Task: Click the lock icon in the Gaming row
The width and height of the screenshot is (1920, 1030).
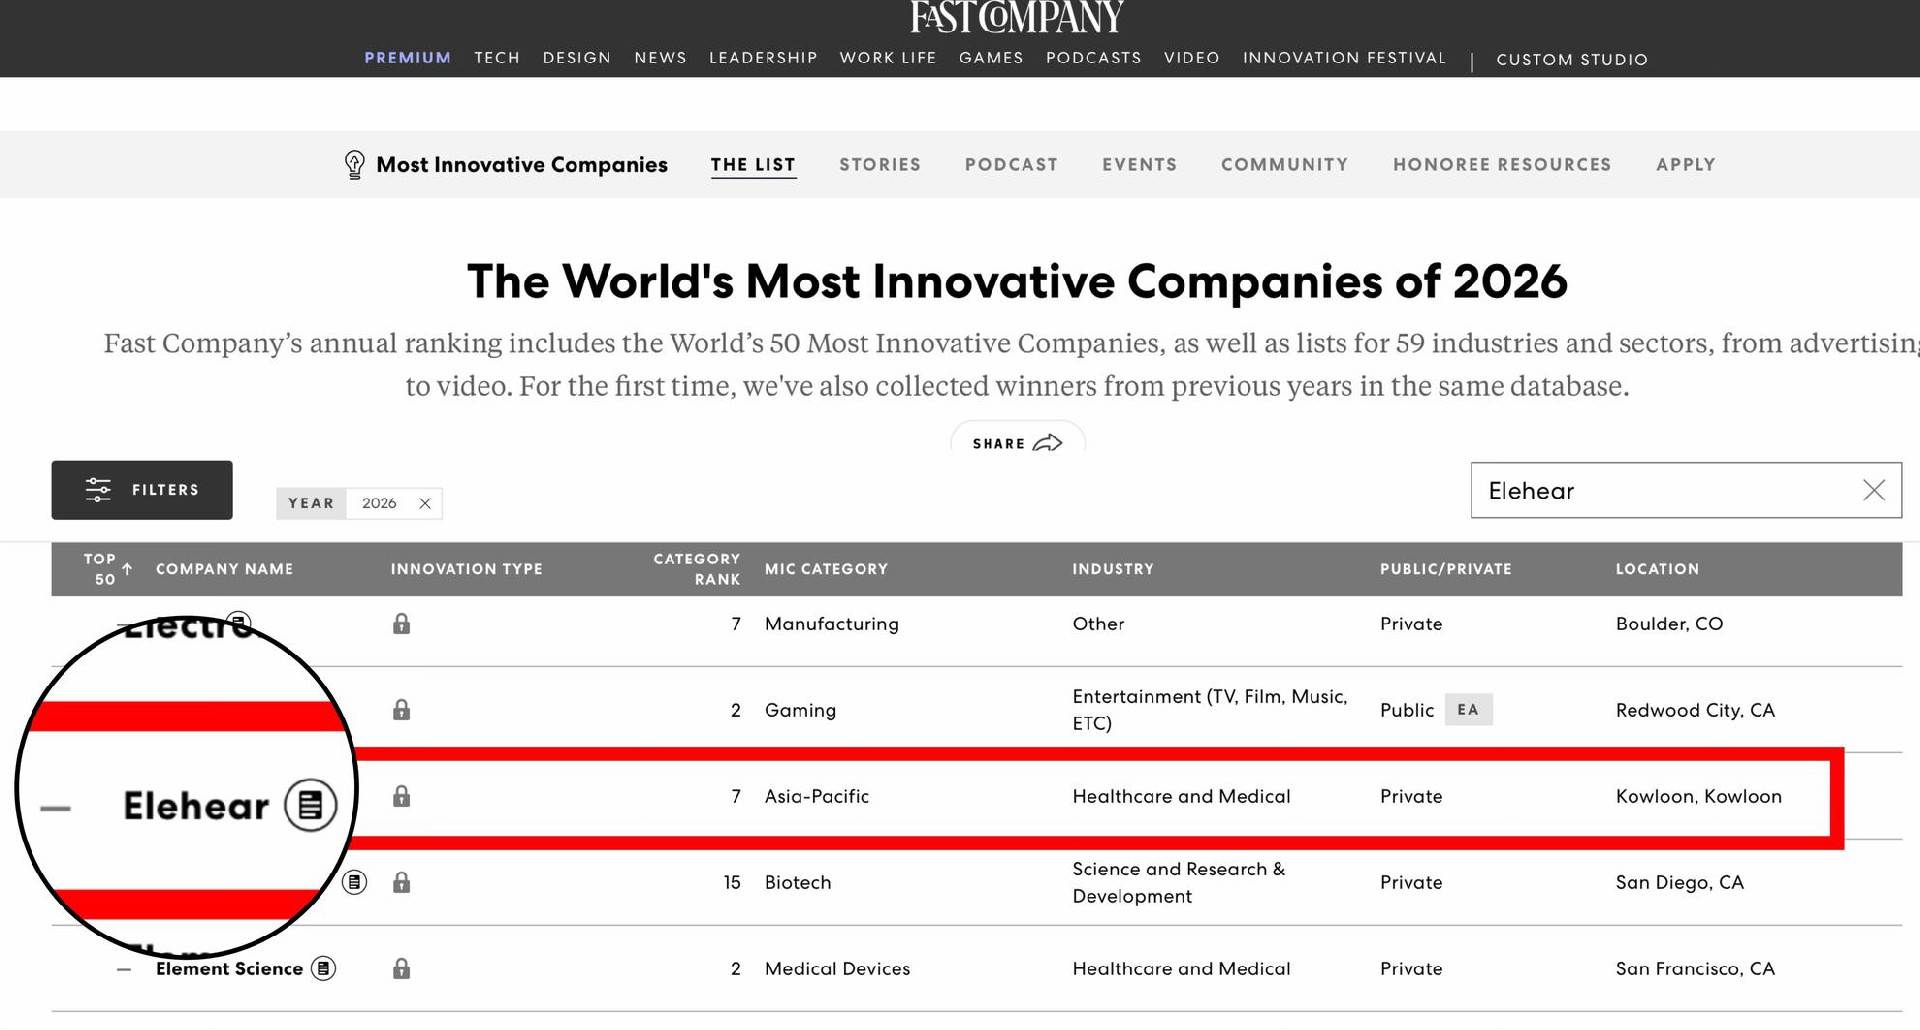Action: pos(401,710)
